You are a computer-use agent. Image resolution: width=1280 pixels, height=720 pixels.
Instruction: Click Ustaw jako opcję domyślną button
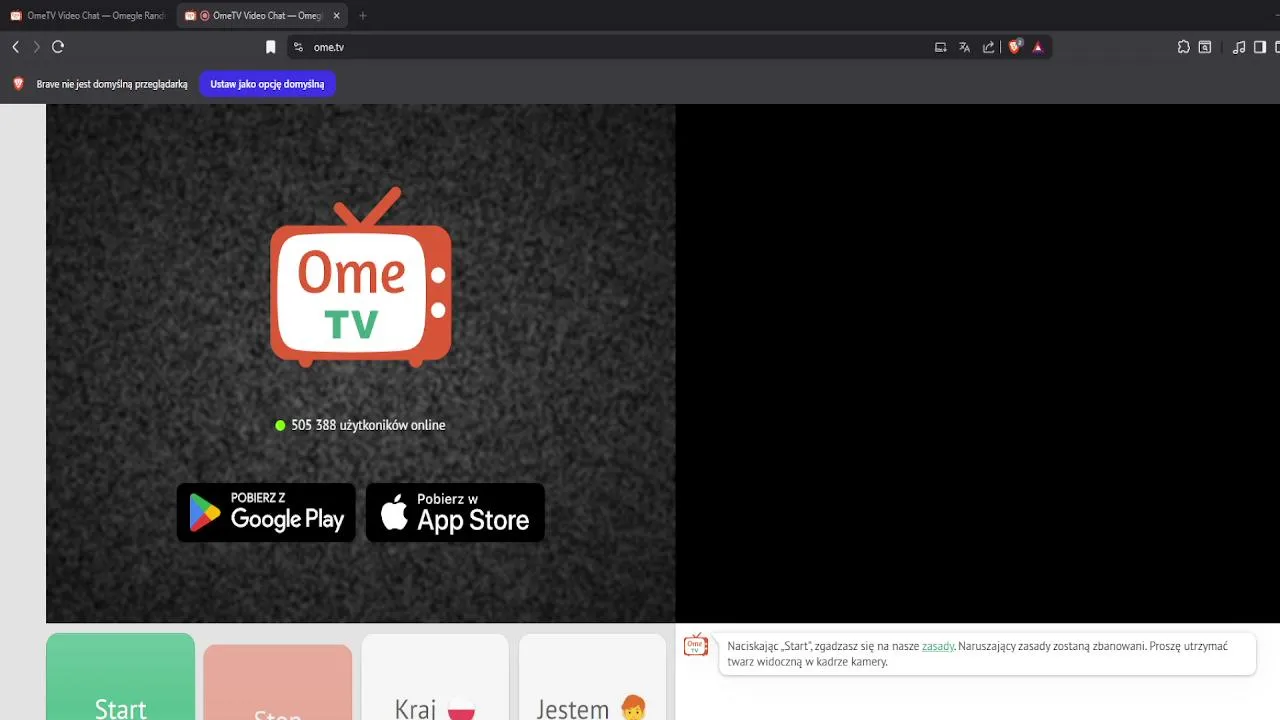[267, 84]
